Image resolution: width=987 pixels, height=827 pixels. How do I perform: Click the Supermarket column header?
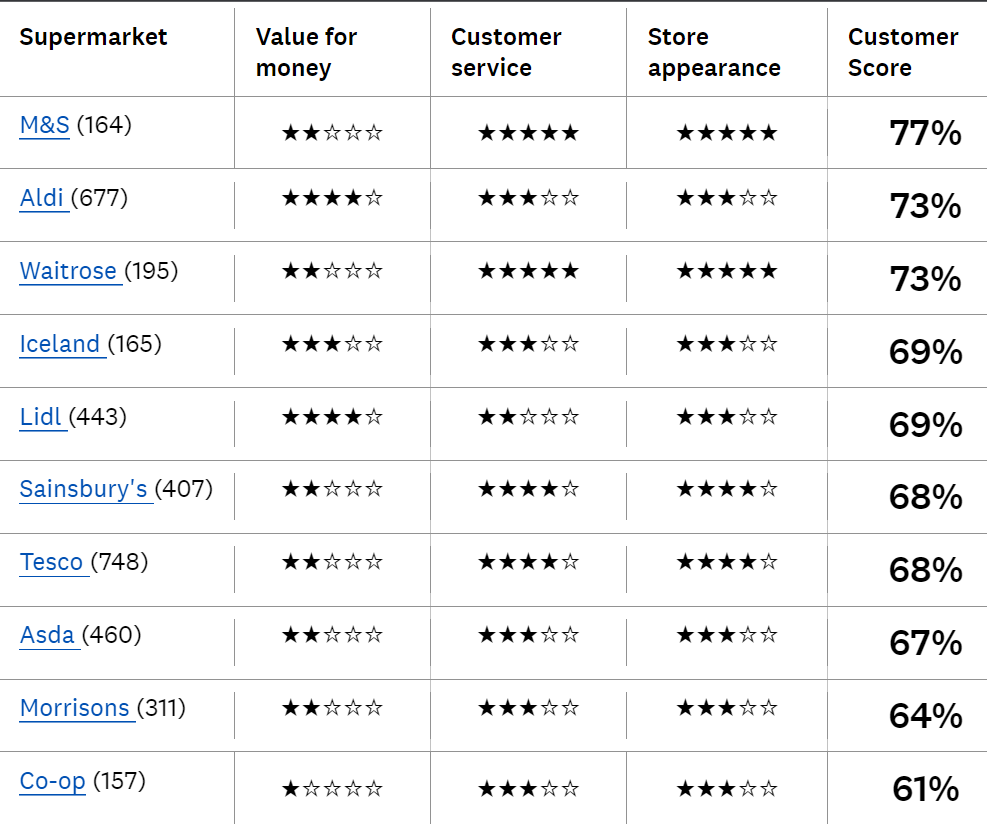click(93, 37)
